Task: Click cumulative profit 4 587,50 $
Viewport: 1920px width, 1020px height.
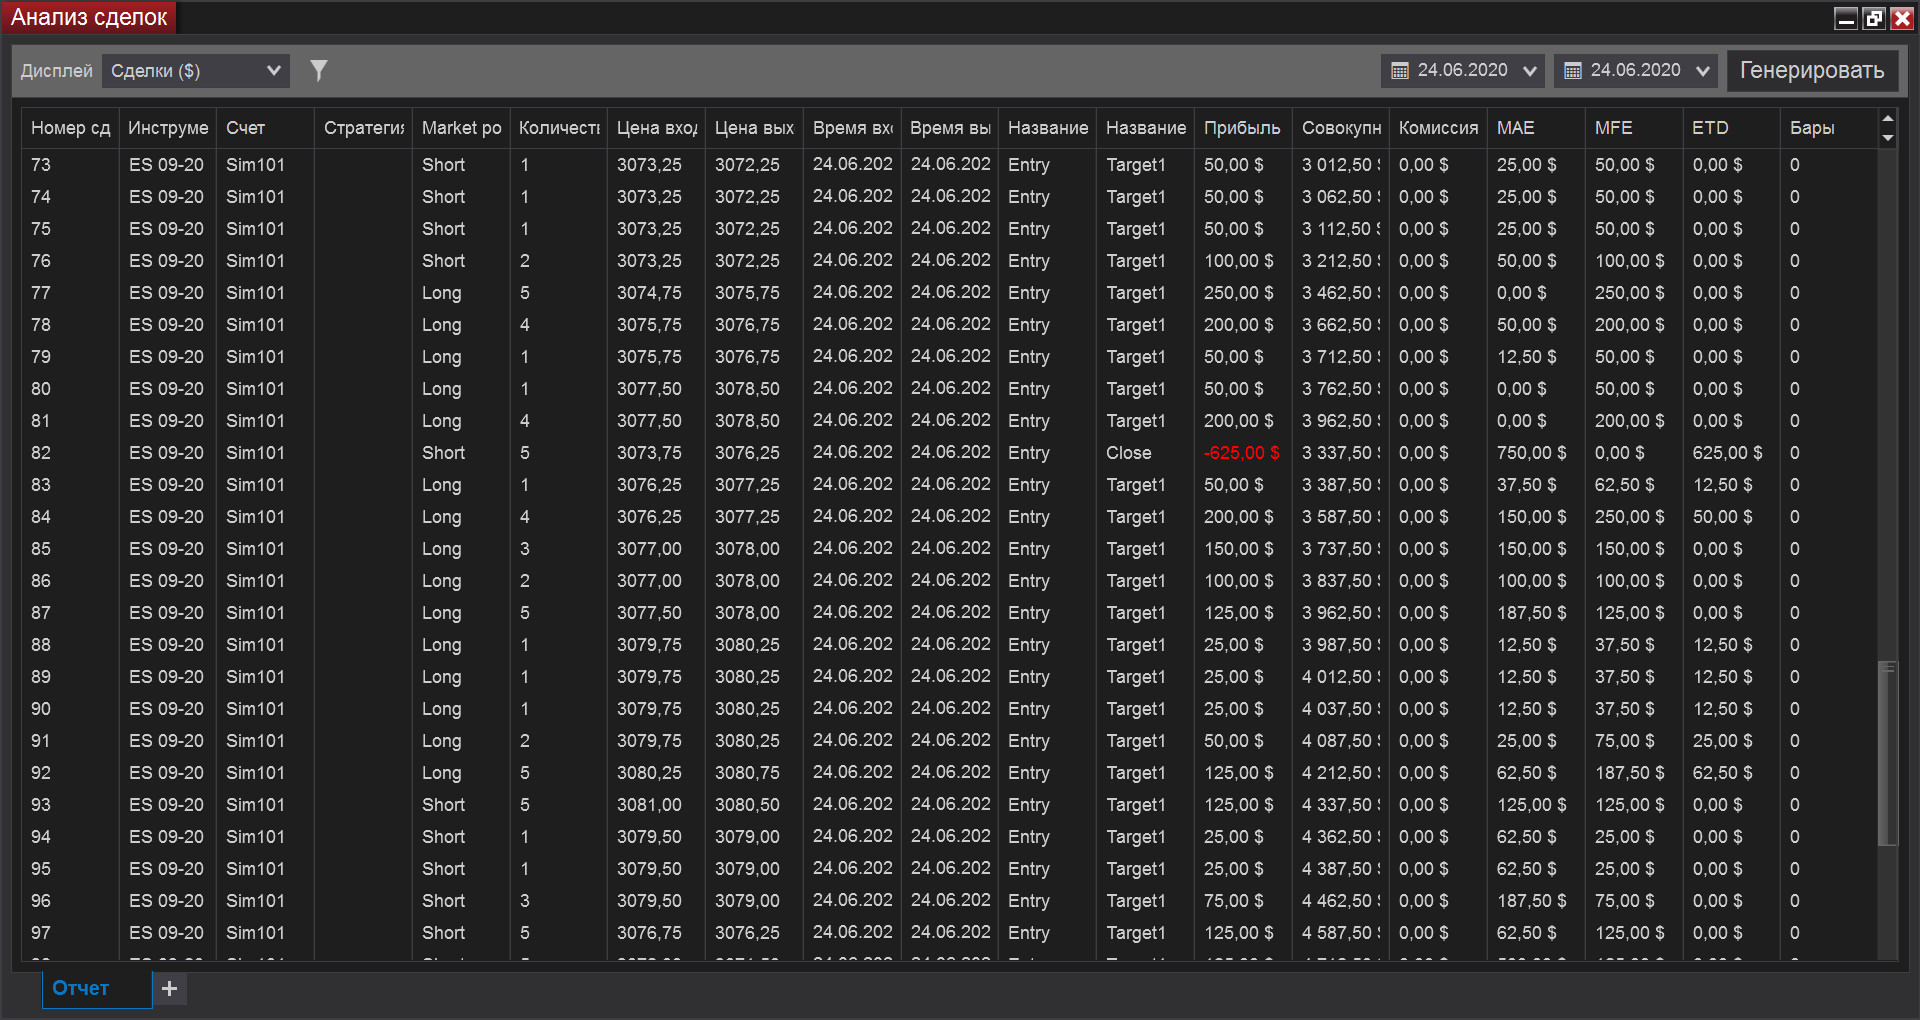Action: [x=1341, y=933]
